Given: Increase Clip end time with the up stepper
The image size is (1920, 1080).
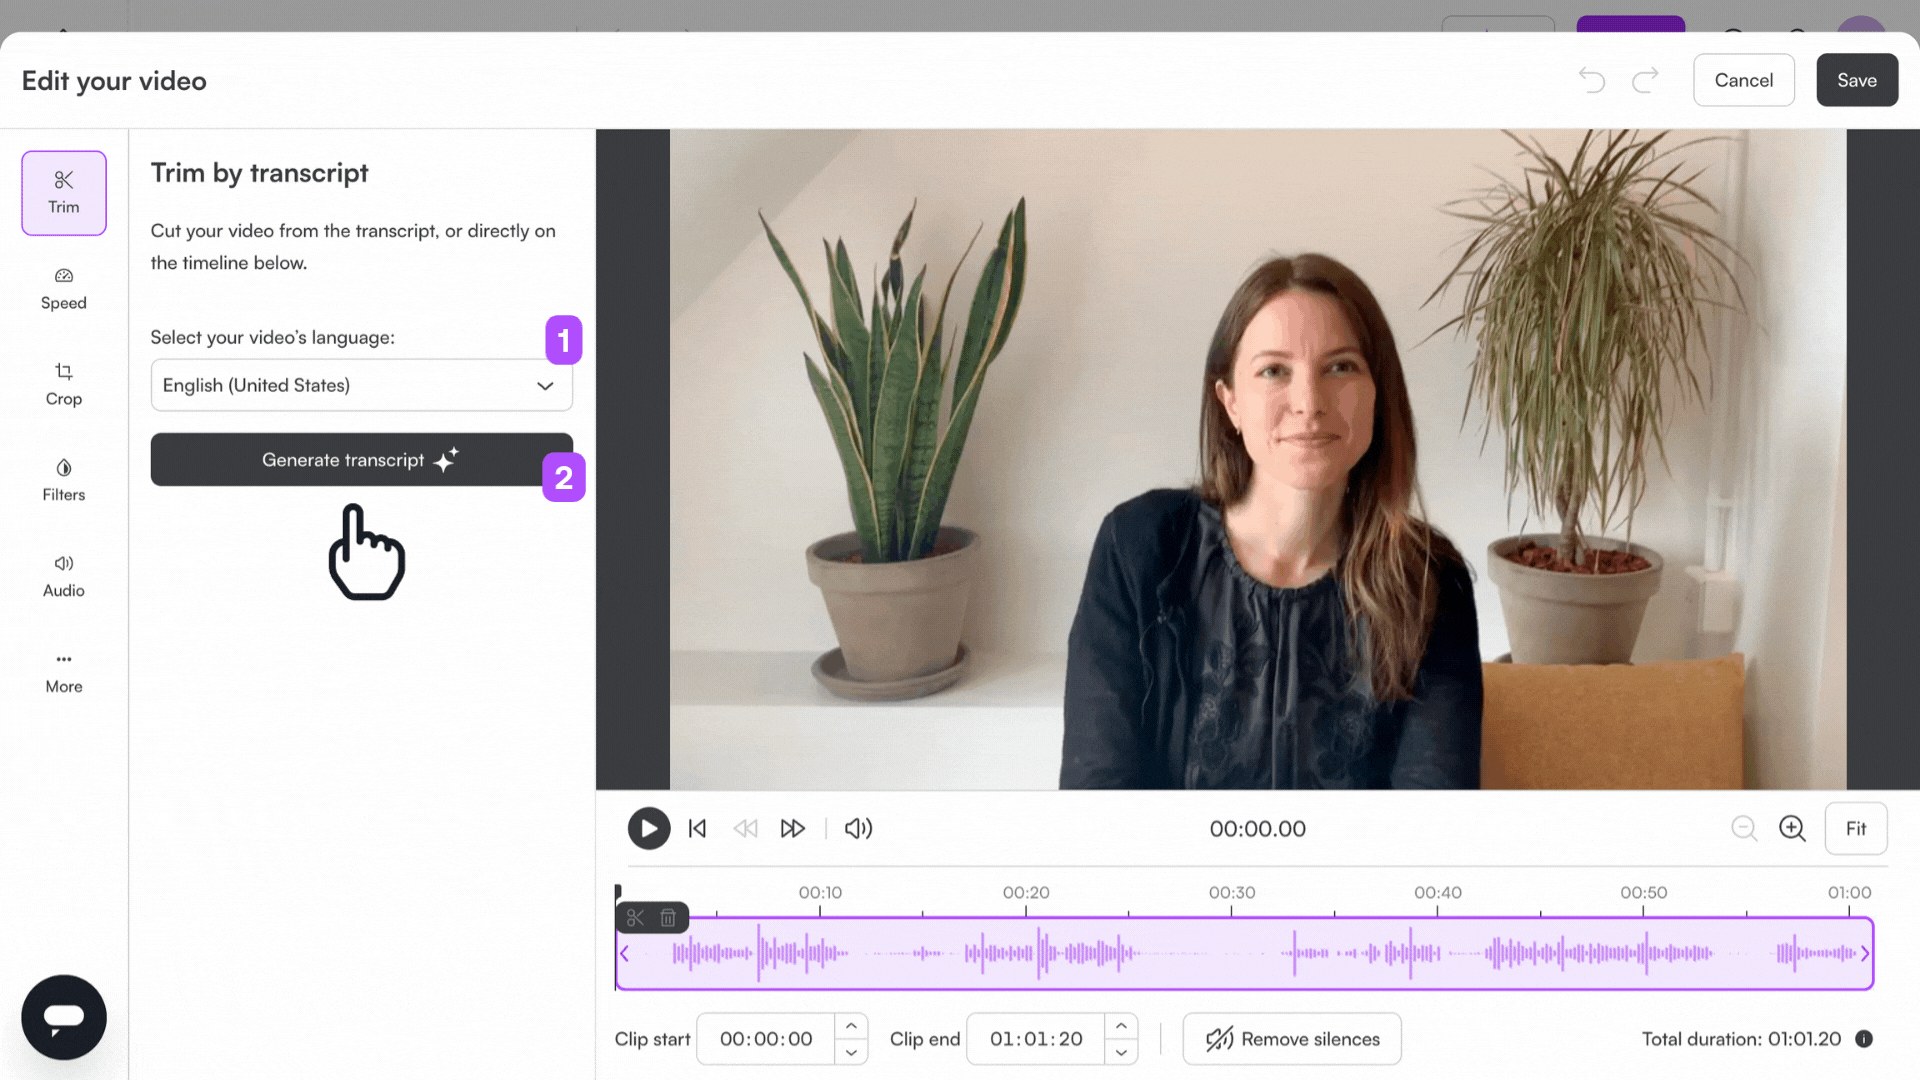Looking at the screenshot, I should coord(1121,1026).
